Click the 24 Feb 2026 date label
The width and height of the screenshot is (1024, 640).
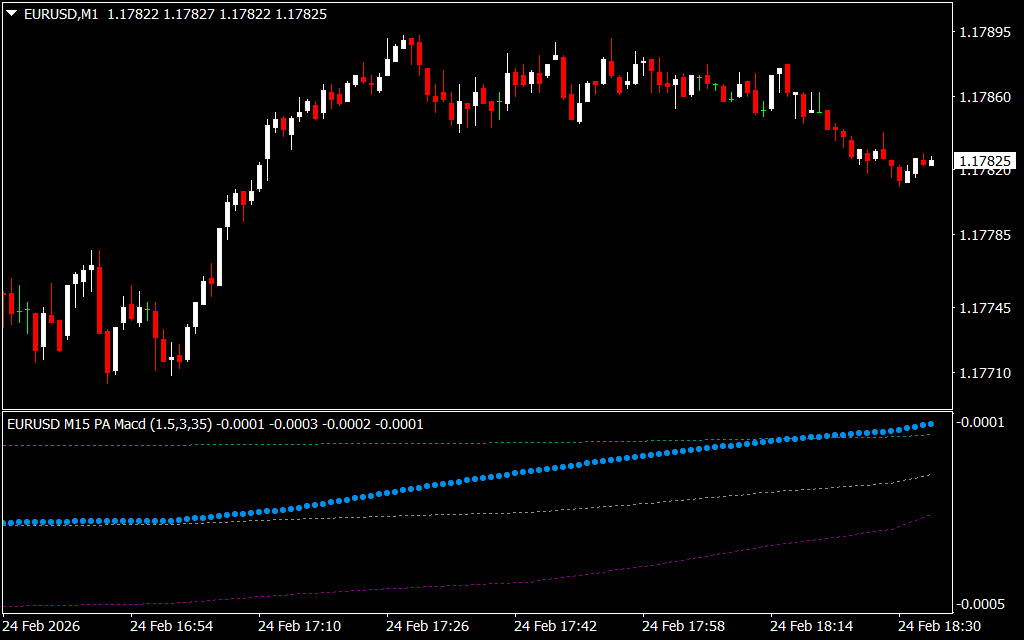[43, 626]
